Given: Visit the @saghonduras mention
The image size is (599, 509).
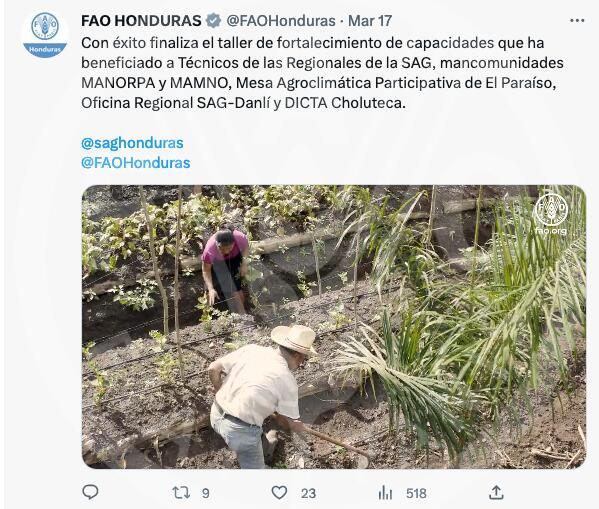Looking at the screenshot, I should [132, 143].
